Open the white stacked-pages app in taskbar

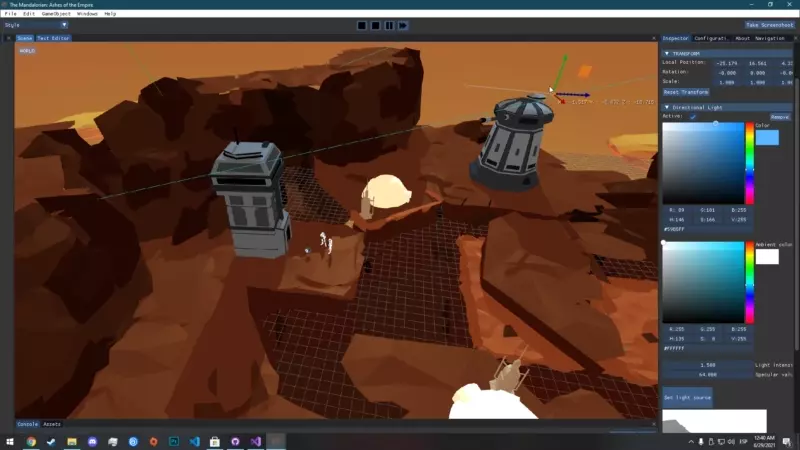pos(113,442)
